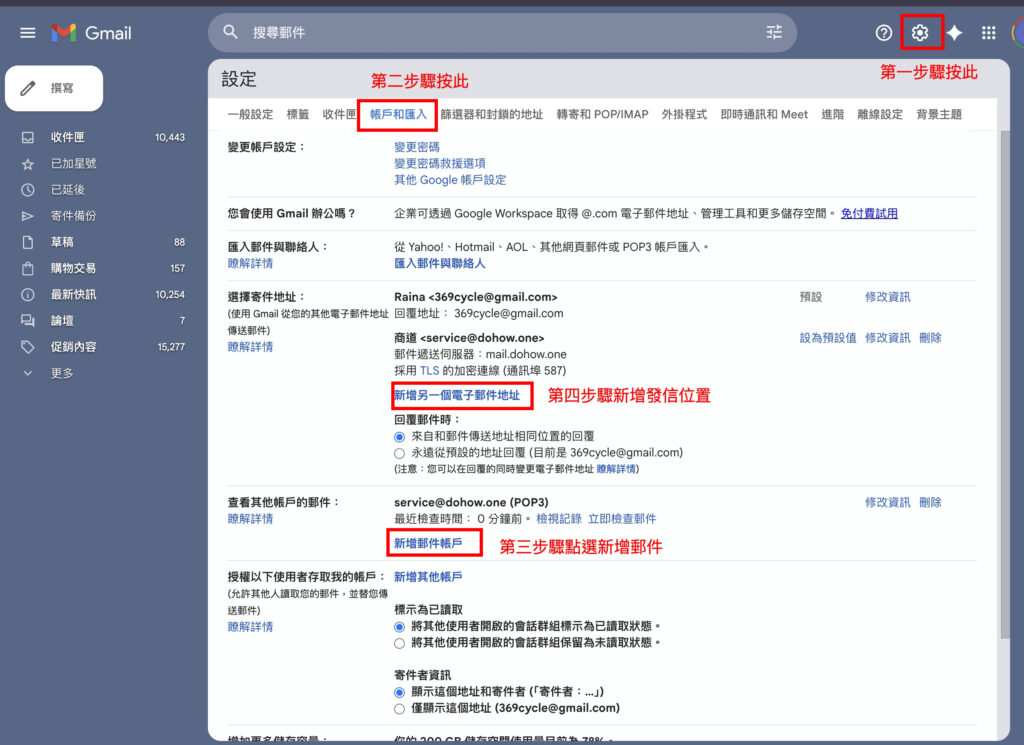The image size is (1024, 745).
Task: Switch to the 篩選器和封鎖的地址 tab
Action: coord(491,115)
